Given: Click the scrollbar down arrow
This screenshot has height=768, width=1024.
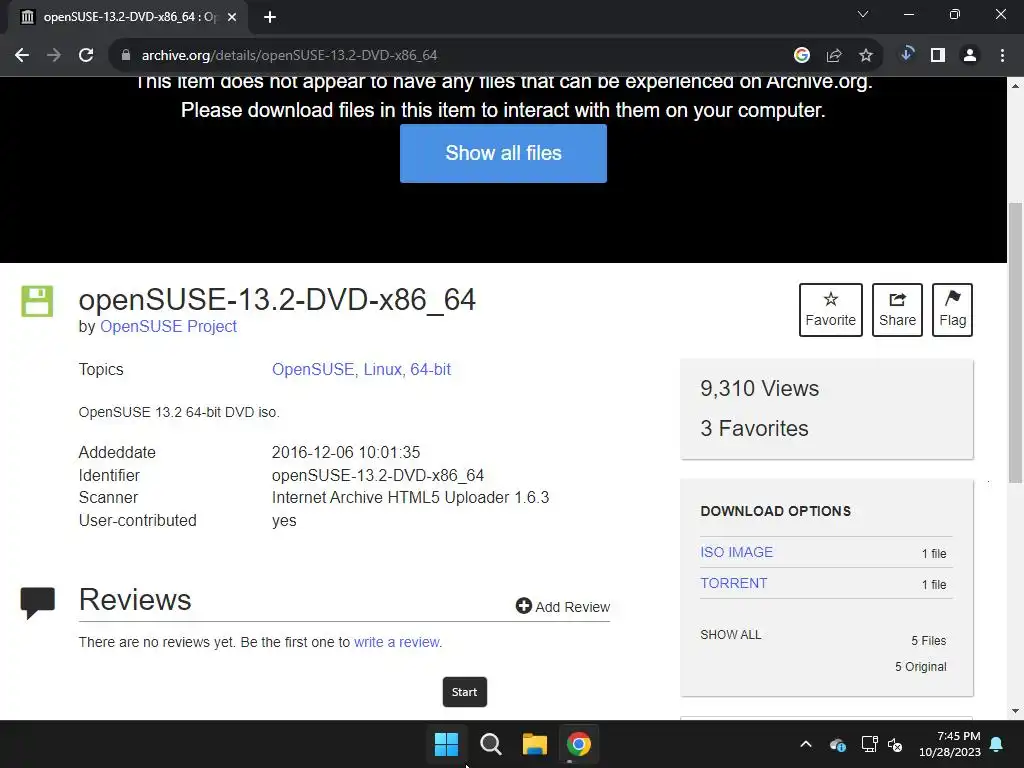Looking at the screenshot, I should click(1015, 711).
